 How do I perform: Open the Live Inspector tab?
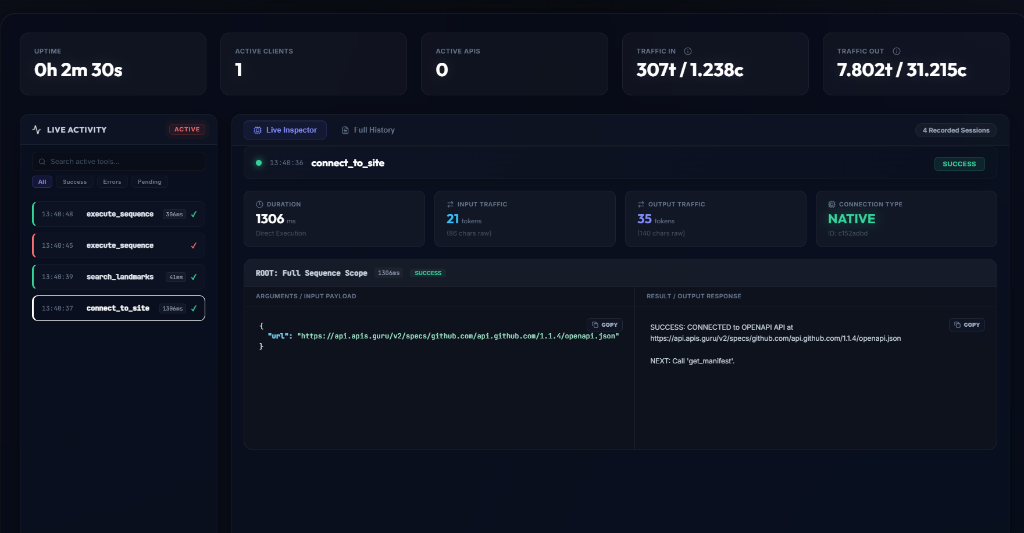[x=285, y=131]
